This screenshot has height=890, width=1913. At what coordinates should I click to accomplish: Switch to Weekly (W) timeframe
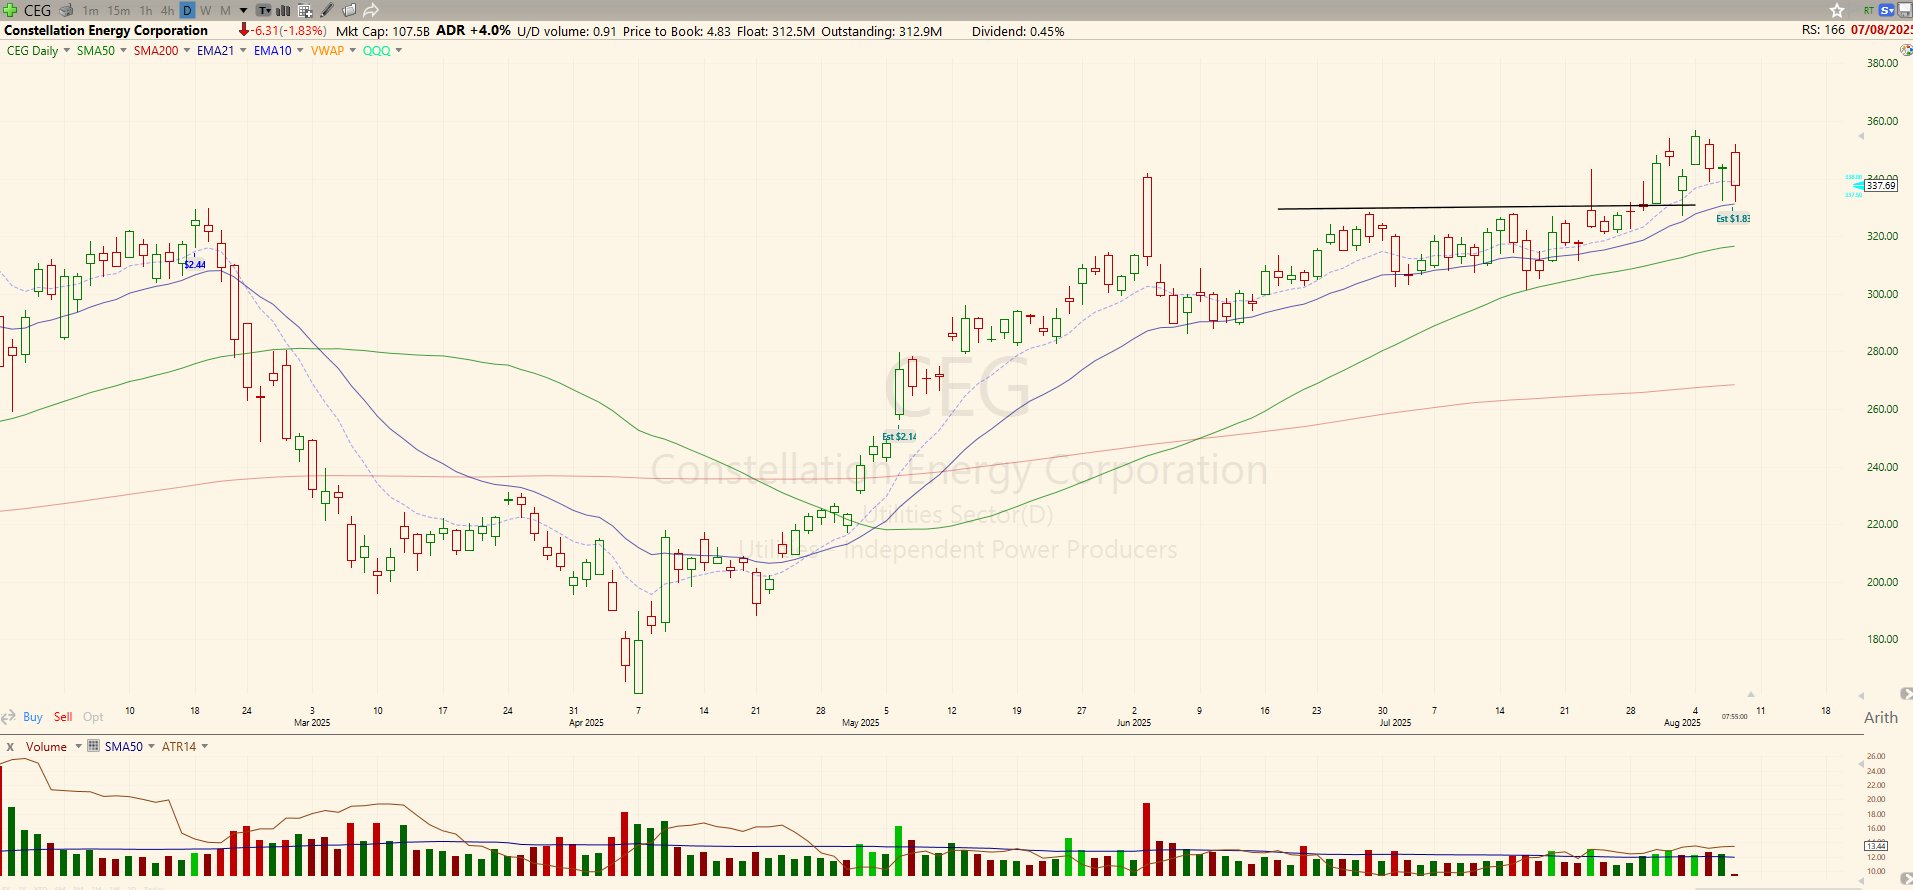point(206,11)
